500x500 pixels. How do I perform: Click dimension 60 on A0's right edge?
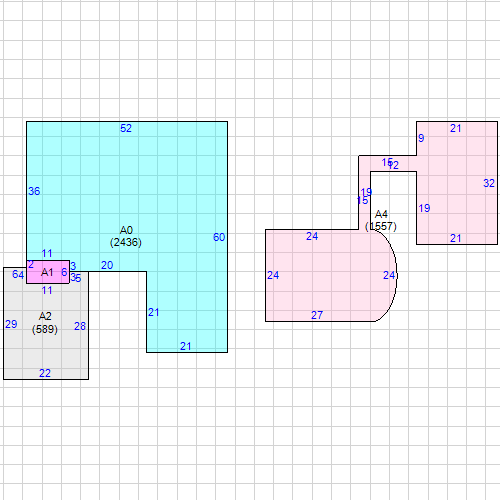219,237
